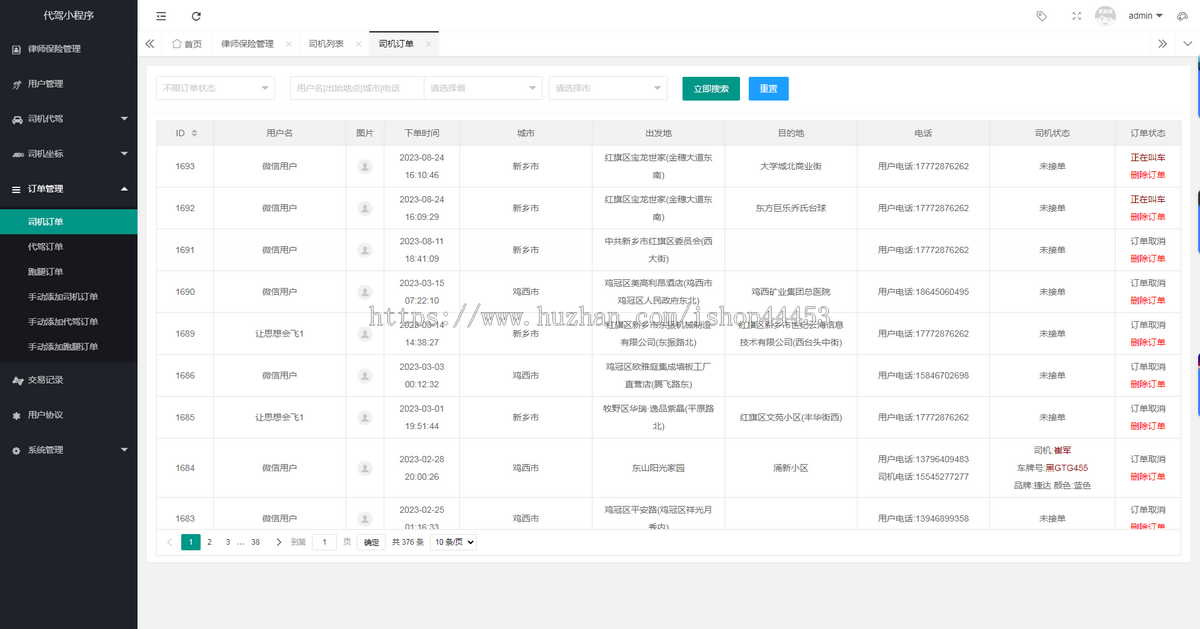Select 司机订单 in the sidebar
Image resolution: width=1200 pixels, height=629 pixels.
point(69,221)
